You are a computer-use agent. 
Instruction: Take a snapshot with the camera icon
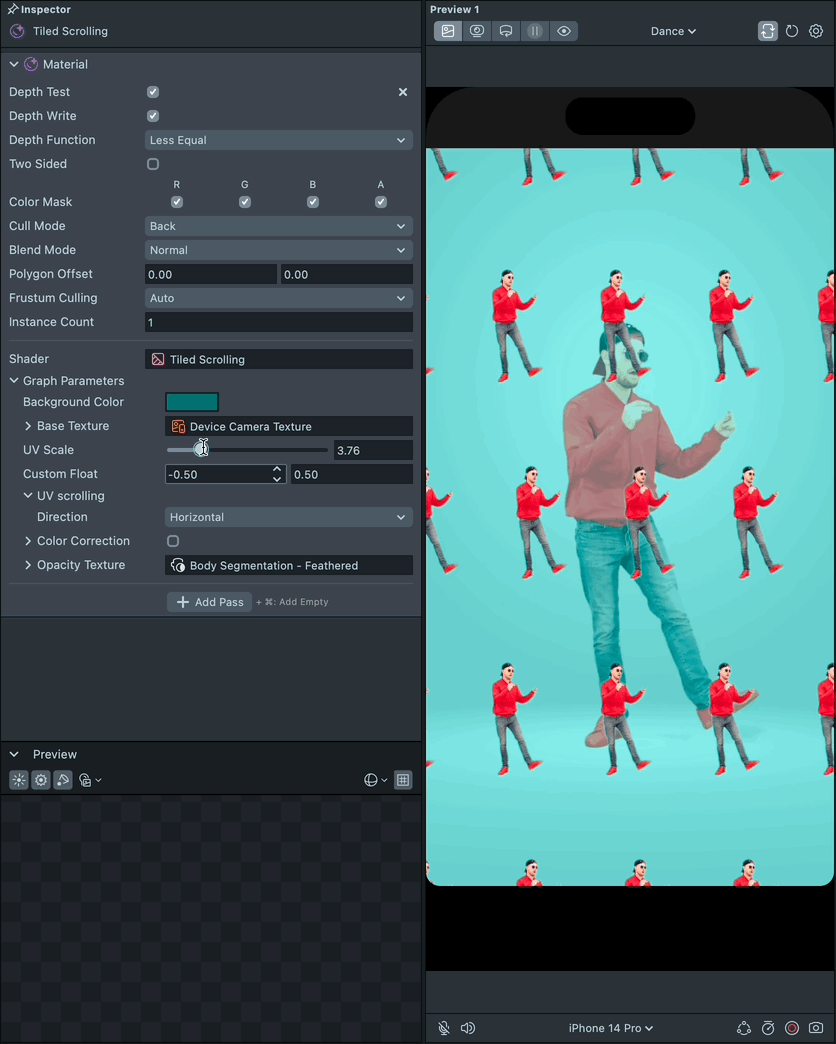coord(816,1028)
